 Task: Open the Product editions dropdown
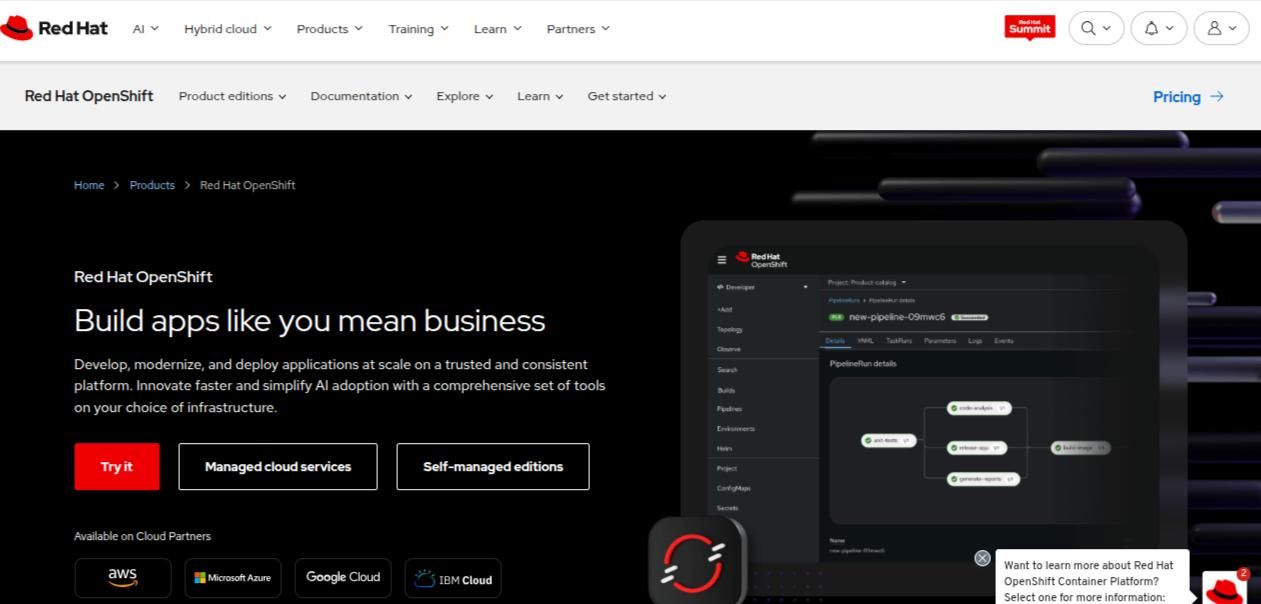233,96
